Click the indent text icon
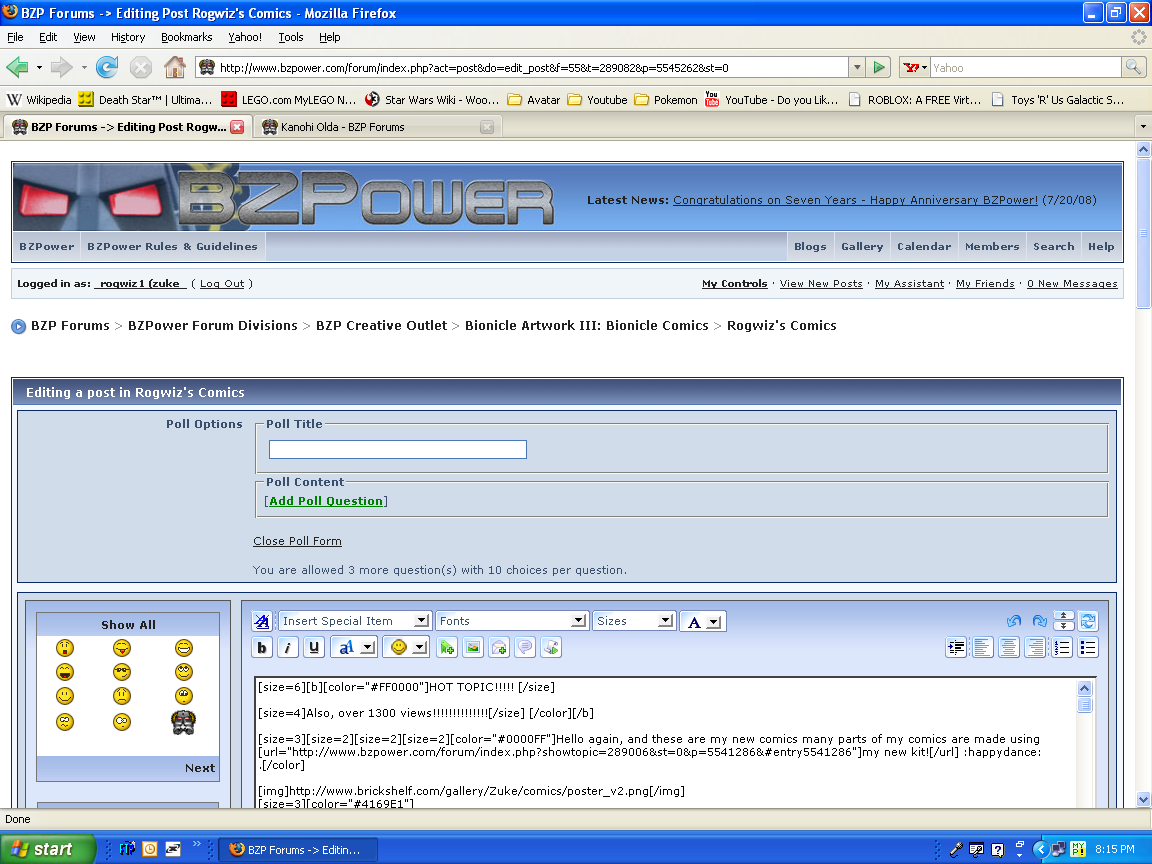Viewport: 1152px width, 864px height. pos(956,647)
